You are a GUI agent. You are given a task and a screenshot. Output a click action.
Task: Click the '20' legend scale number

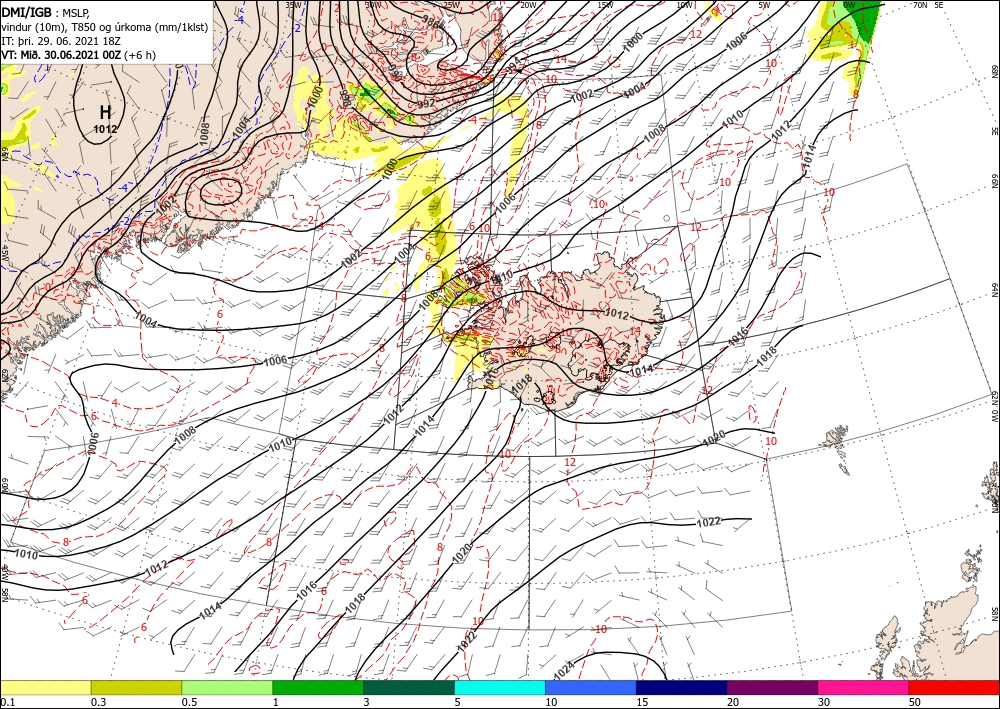[x=733, y=702]
